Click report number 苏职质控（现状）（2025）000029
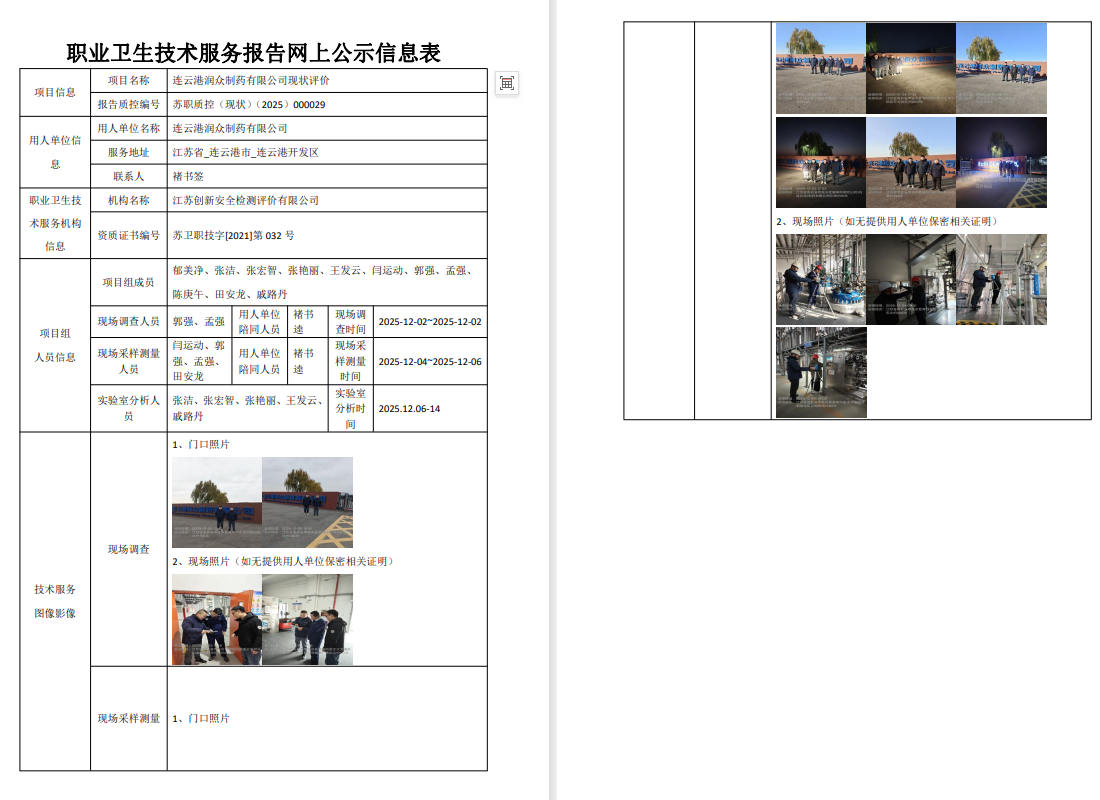The width and height of the screenshot is (1100, 800). 248,104
